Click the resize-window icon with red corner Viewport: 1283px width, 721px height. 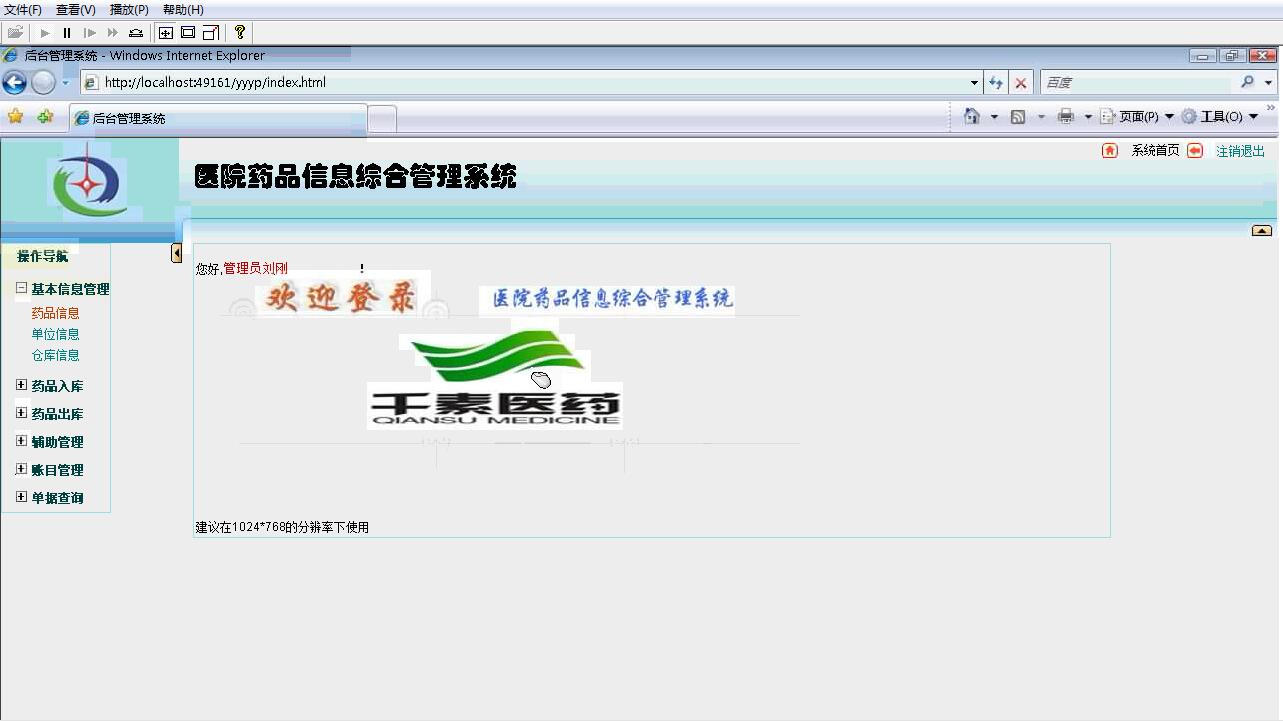[x=210, y=33]
